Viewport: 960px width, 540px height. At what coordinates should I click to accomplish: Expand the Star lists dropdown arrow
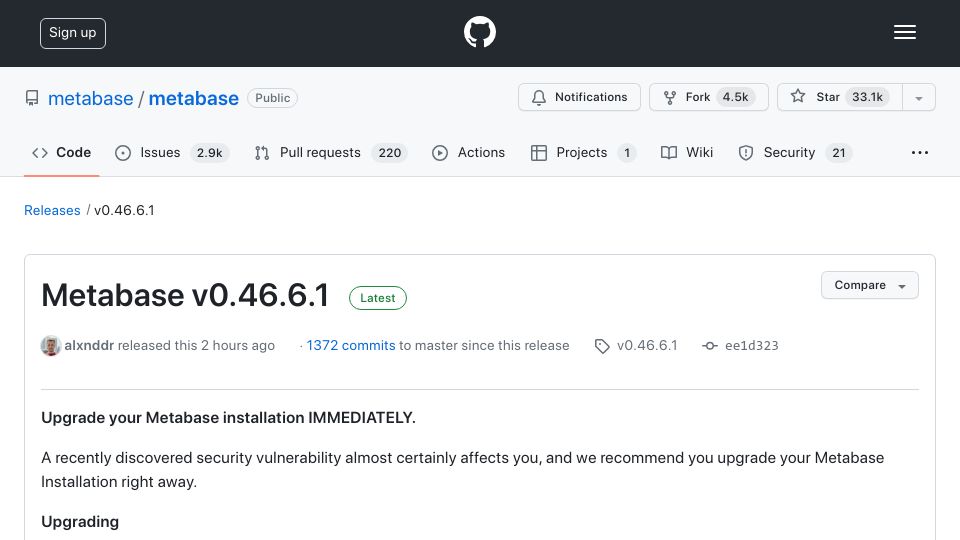coord(918,98)
